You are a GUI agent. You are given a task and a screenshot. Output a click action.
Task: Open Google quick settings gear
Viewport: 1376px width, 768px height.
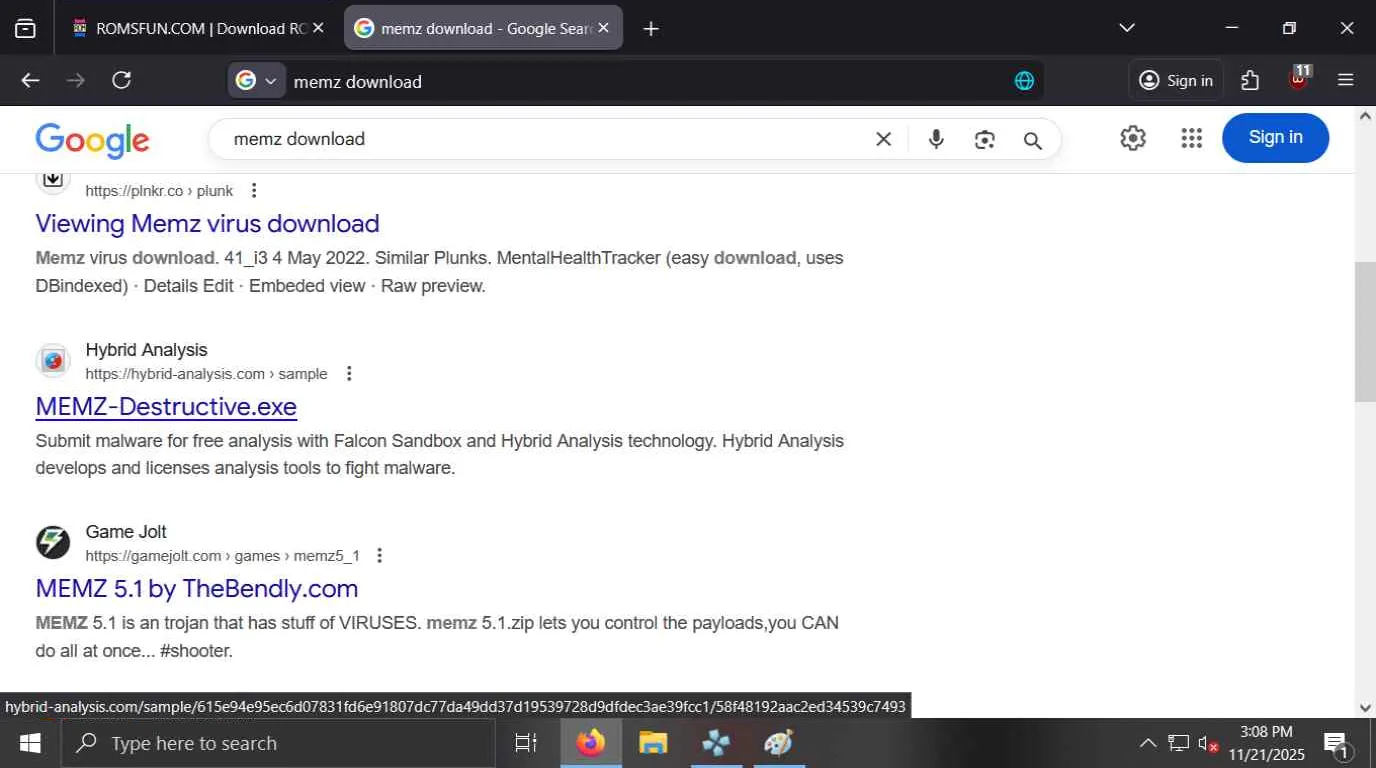point(1133,138)
